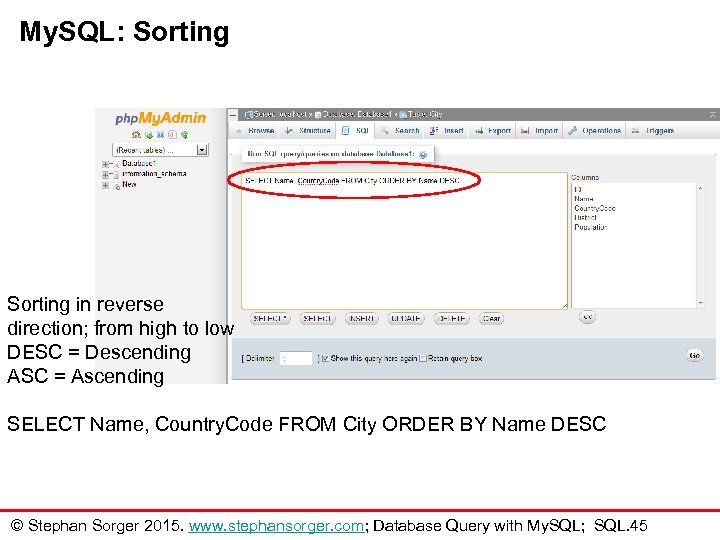Select the SQL tab
Viewport: 720px width, 540px height.
pos(356,131)
